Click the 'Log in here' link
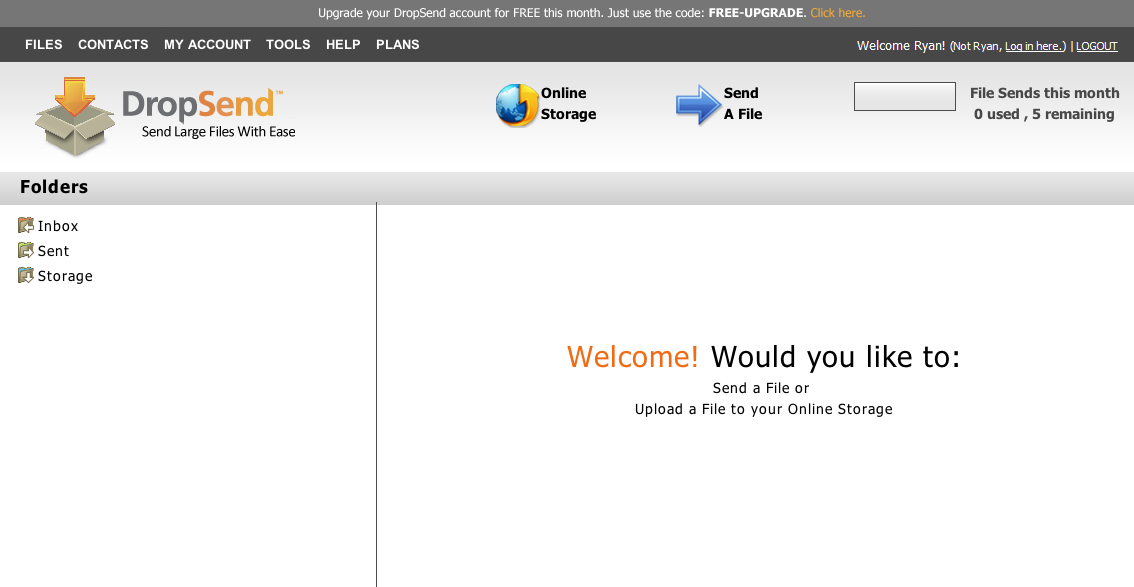 tap(1034, 47)
